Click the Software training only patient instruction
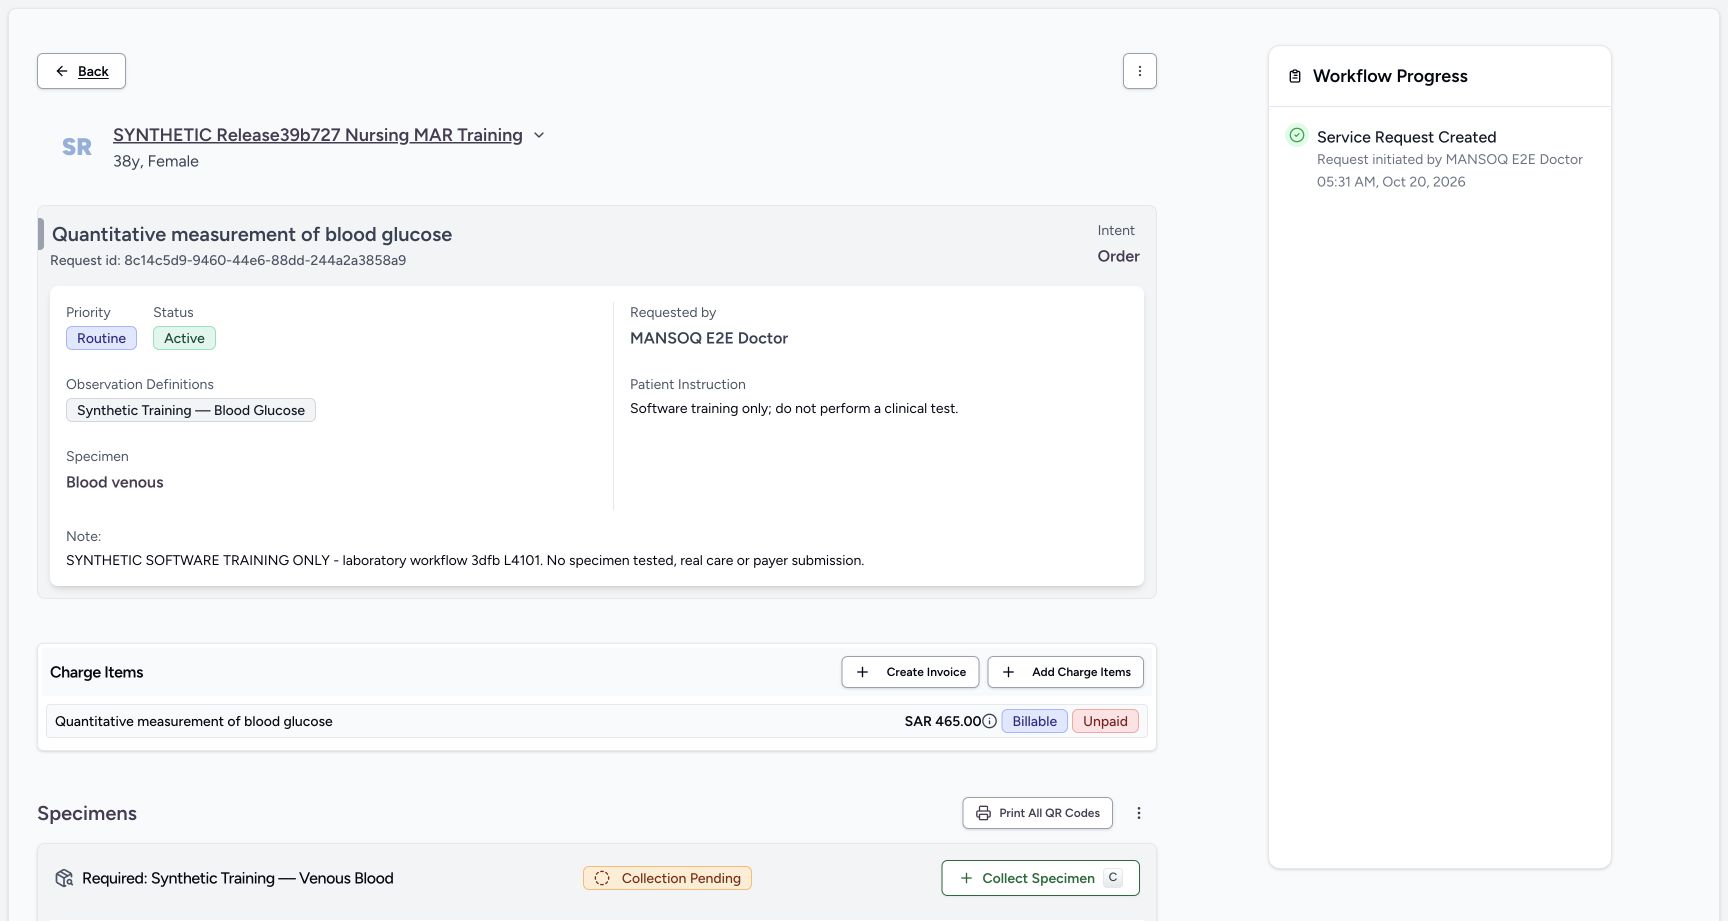 click(794, 408)
